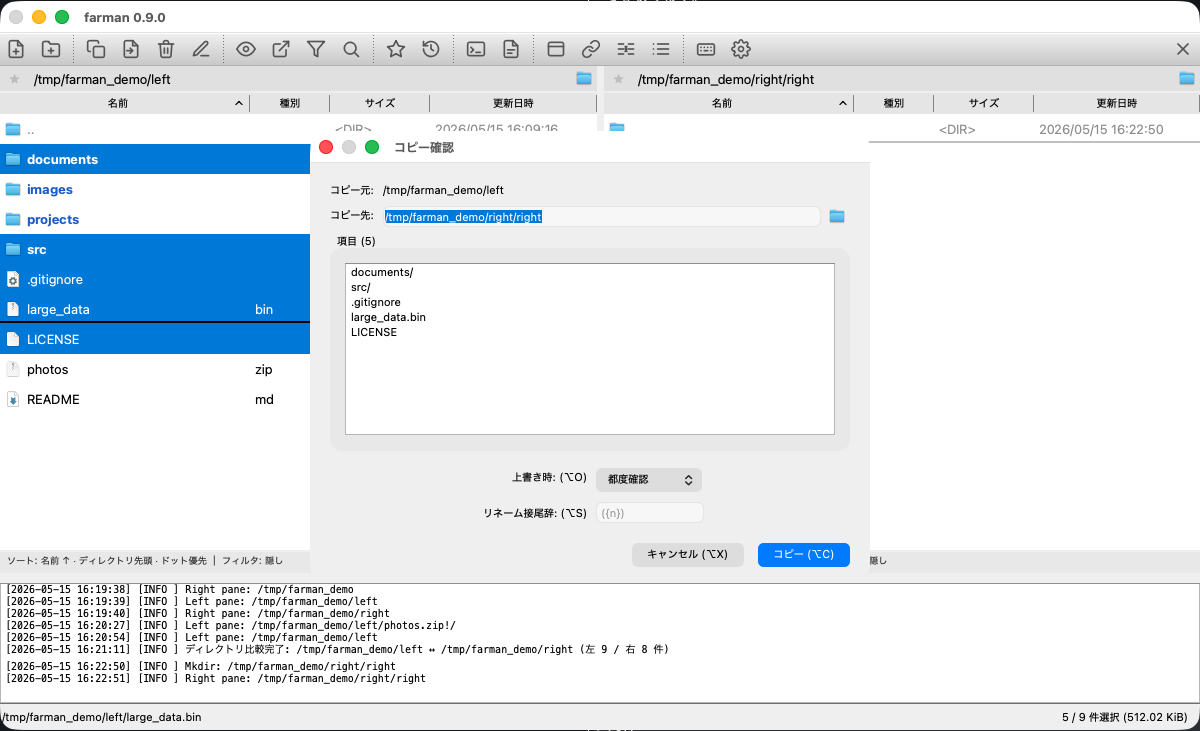Click folder icon at left pane path end
1200x731 pixels.
pyautogui.click(x=584, y=79)
